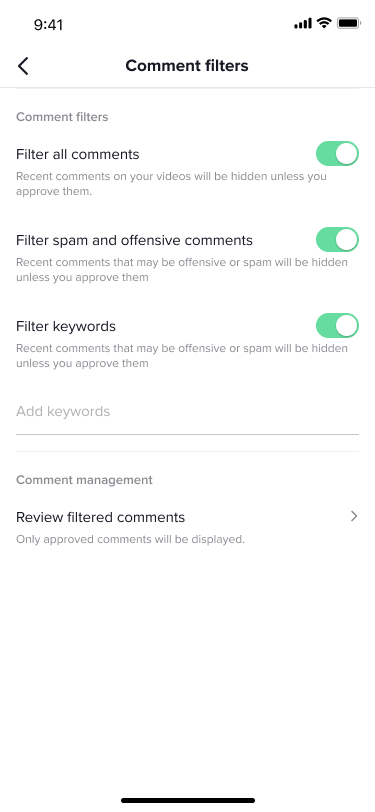Tap the Comment filters section header

click(62, 117)
